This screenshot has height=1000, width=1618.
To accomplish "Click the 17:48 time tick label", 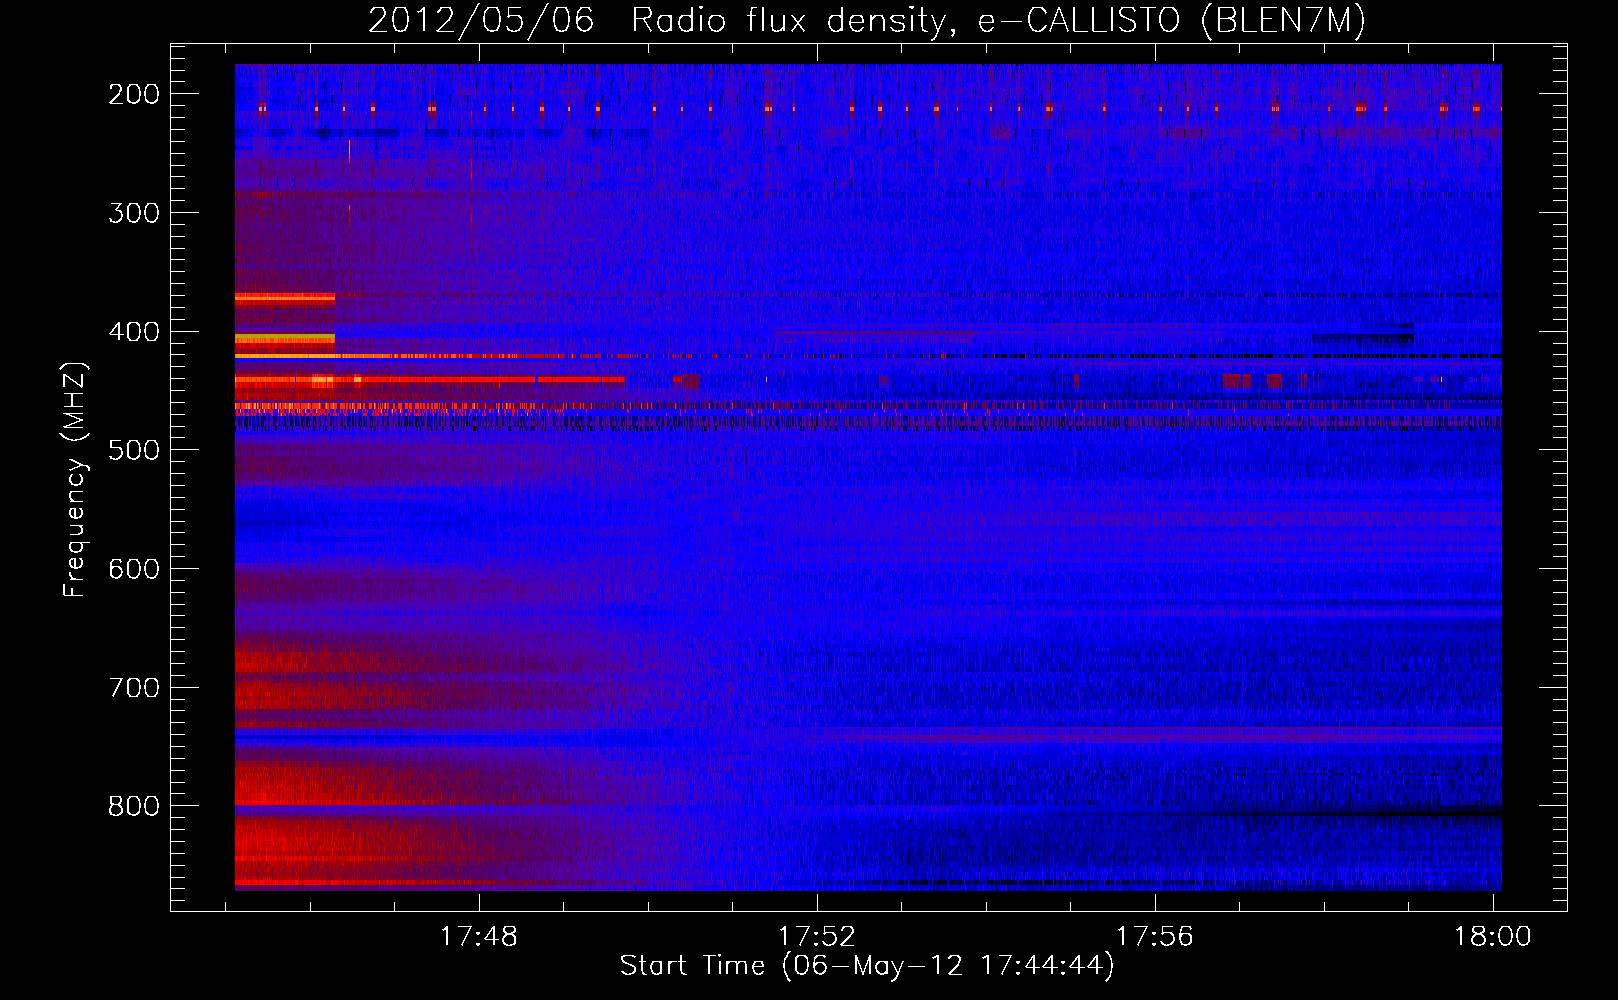I will pos(479,936).
